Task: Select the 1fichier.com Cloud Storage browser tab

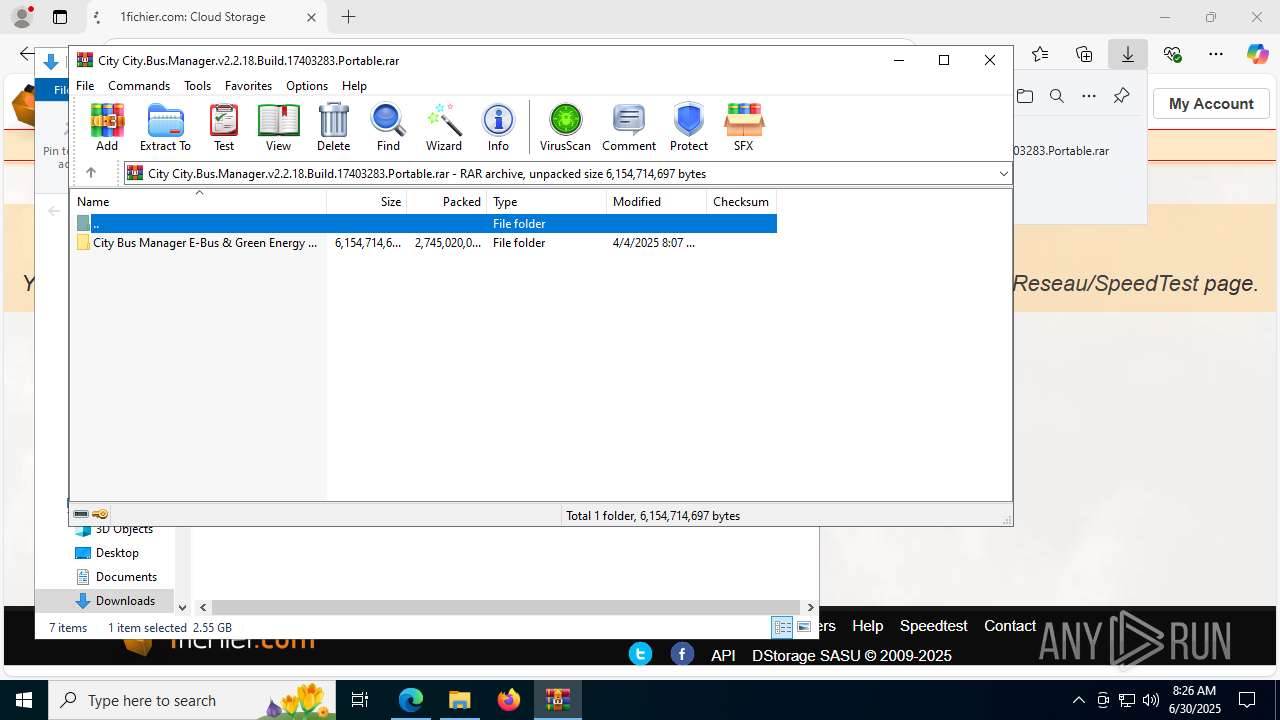Action: [205, 17]
